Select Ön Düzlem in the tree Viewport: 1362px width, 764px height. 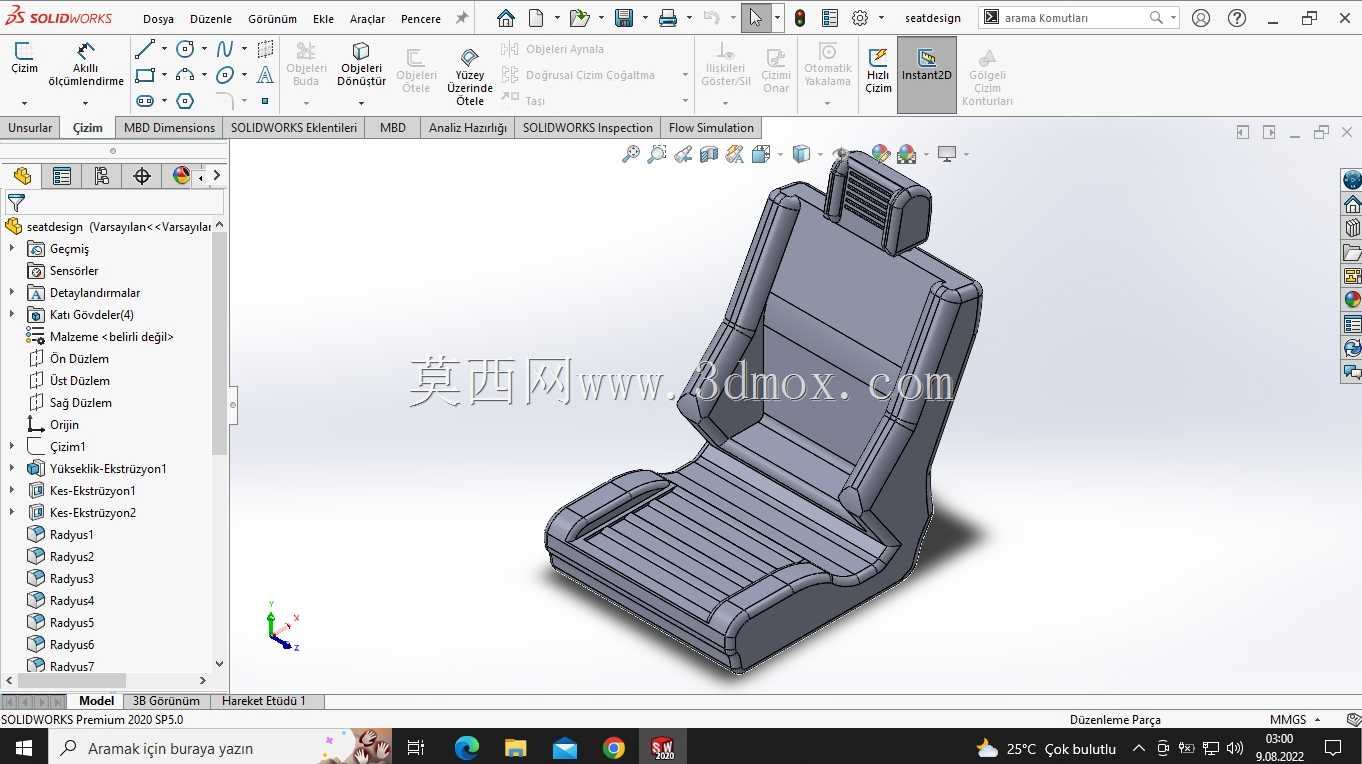pyautogui.click(x=79, y=359)
